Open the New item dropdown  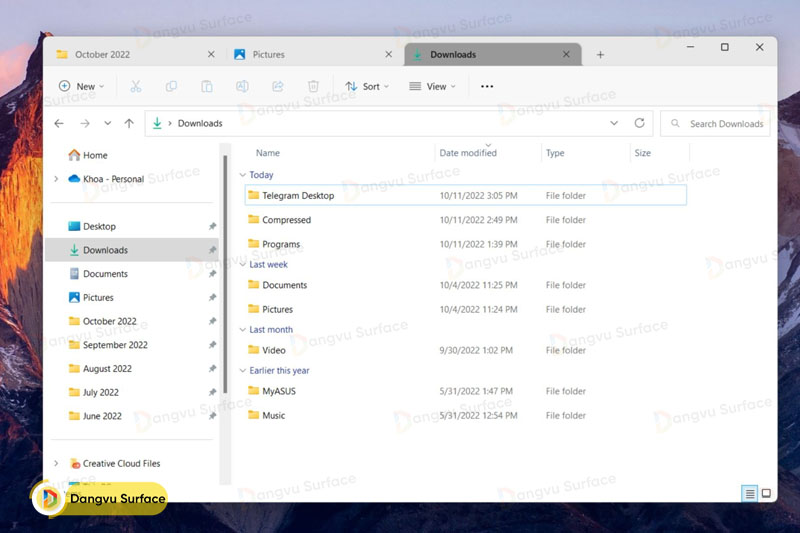tap(82, 86)
